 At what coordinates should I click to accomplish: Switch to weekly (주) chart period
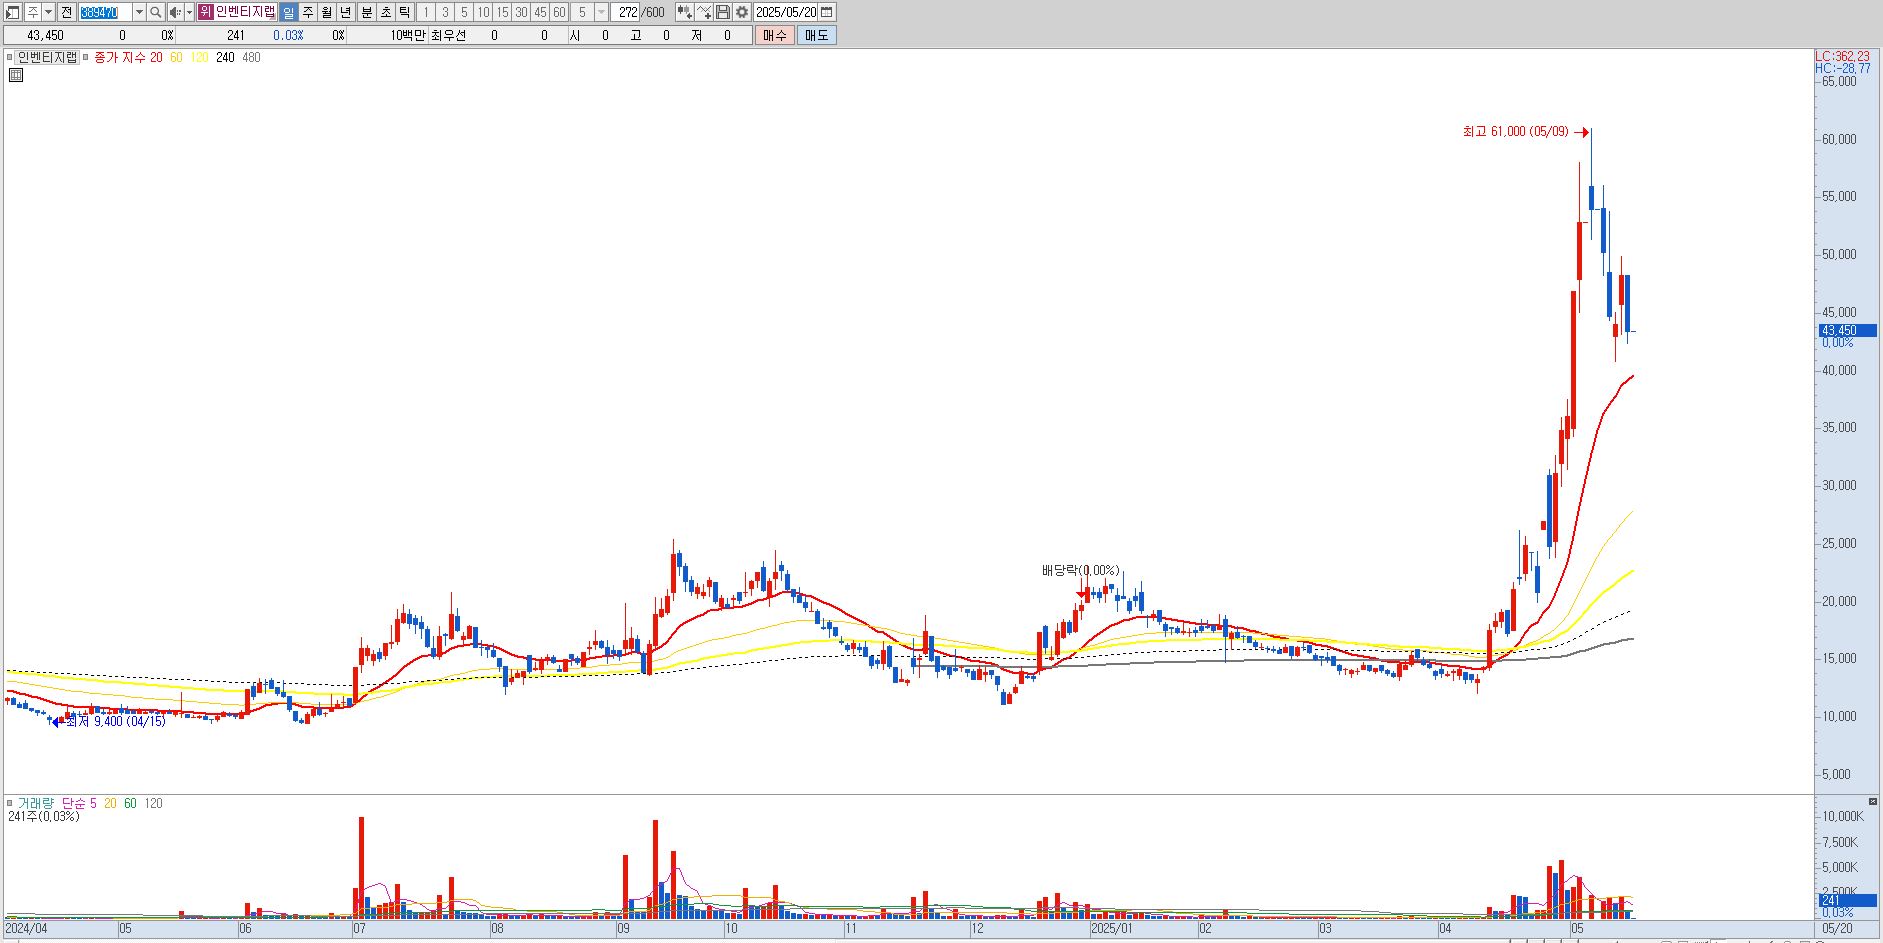click(308, 12)
